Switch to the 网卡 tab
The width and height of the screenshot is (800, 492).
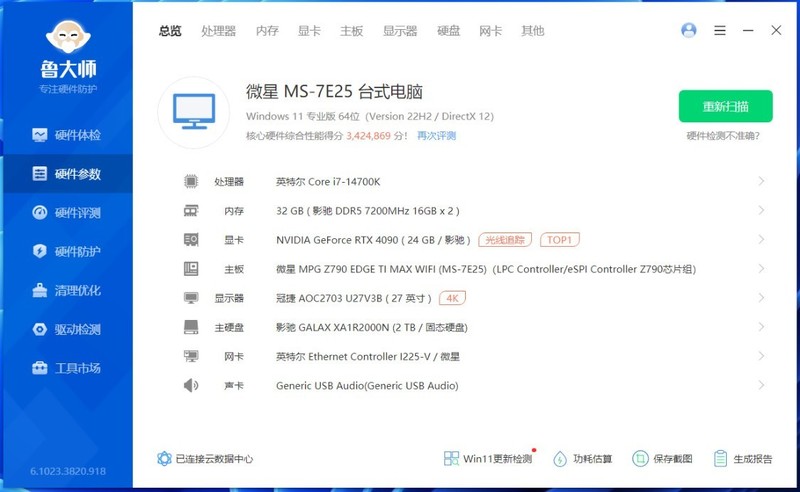pyautogui.click(x=490, y=31)
